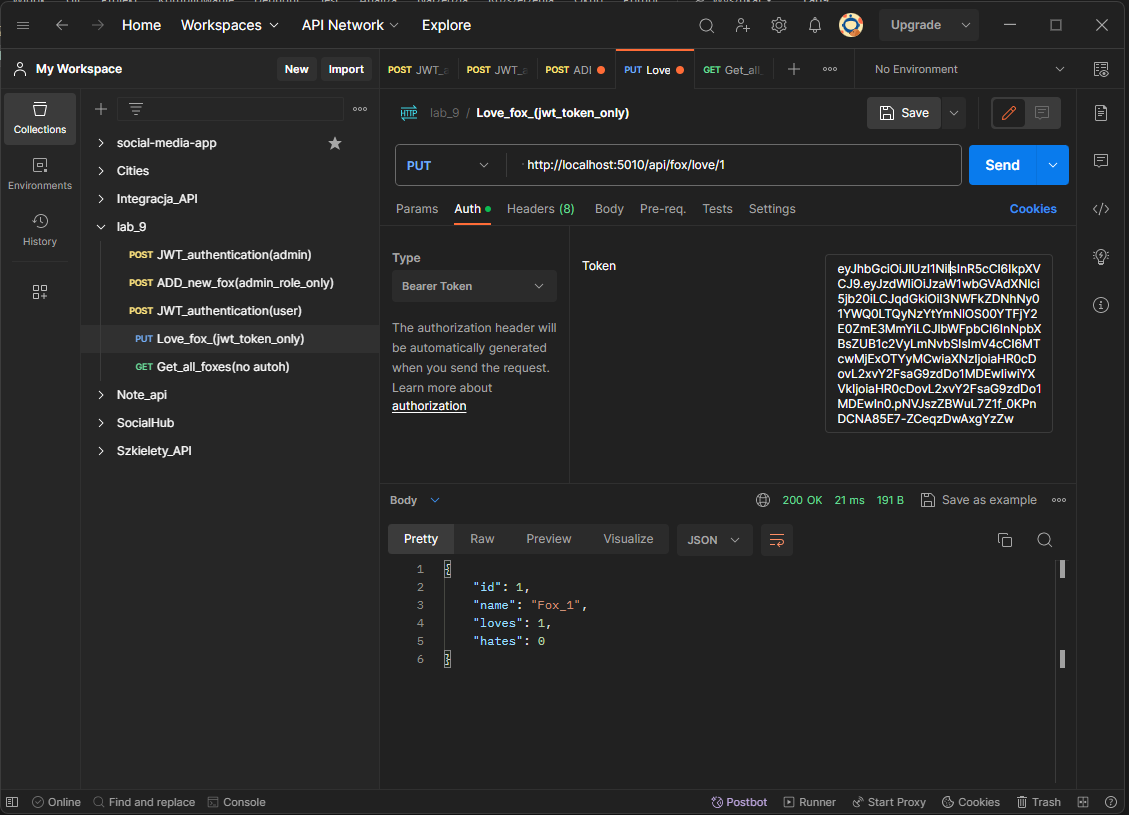Open the search magnifier in header
1129x815 pixels.
click(706, 25)
